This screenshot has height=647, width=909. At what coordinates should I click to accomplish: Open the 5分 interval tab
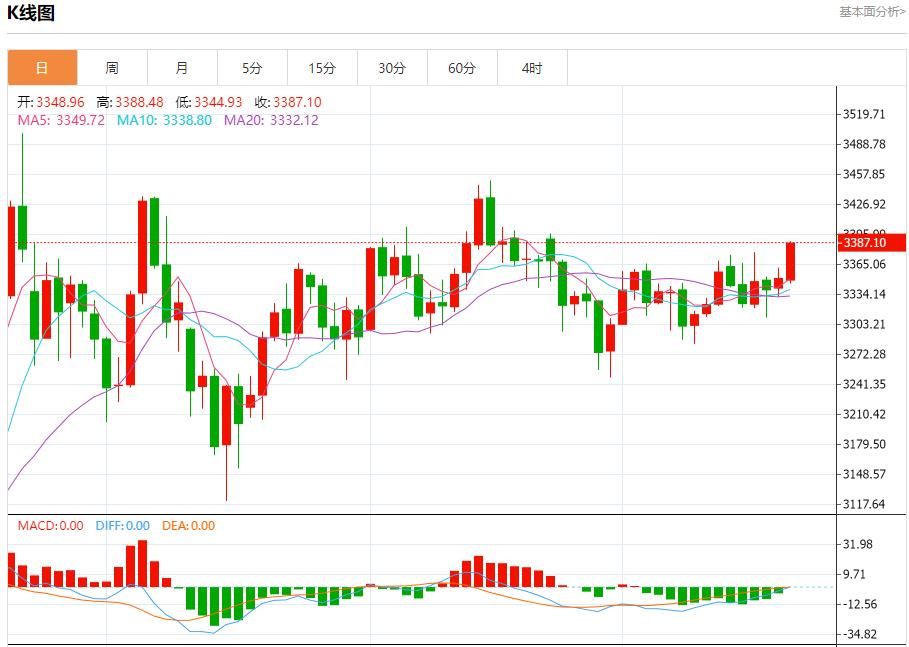pos(252,68)
